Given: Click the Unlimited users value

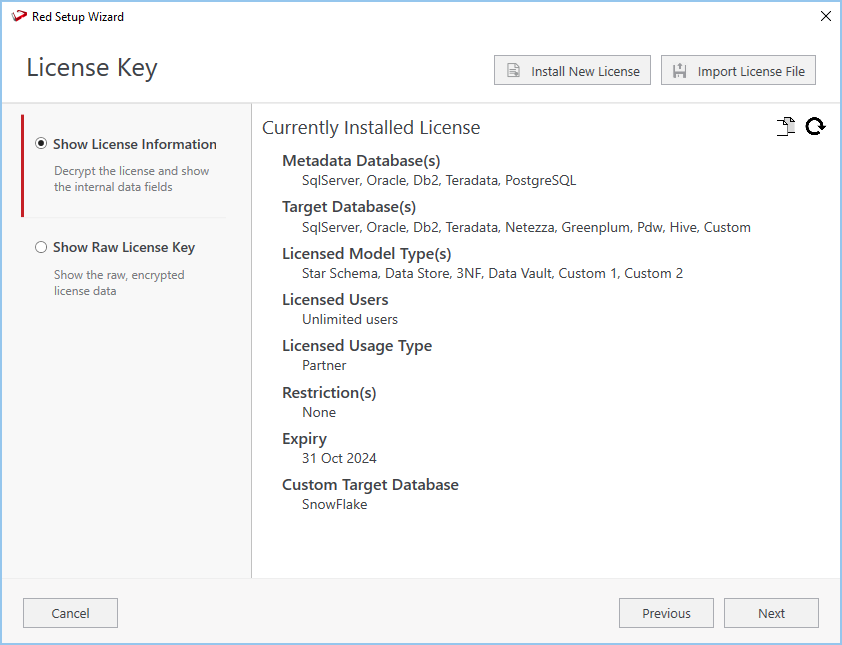Looking at the screenshot, I should 350,319.
